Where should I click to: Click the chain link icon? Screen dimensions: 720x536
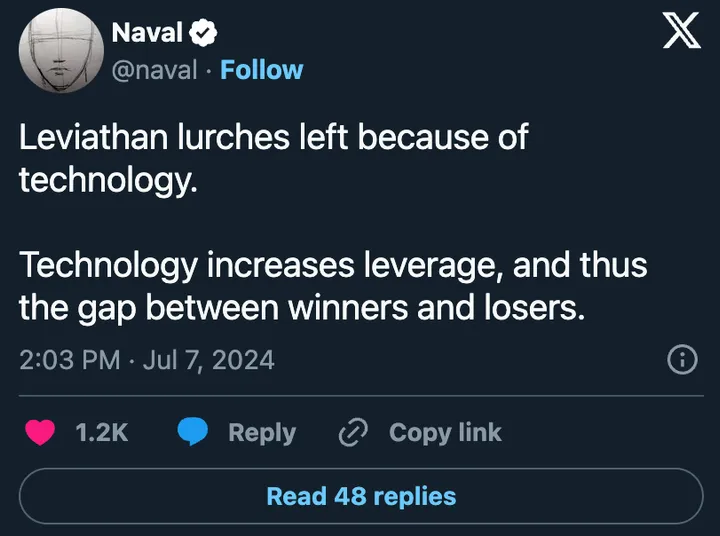(353, 432)
